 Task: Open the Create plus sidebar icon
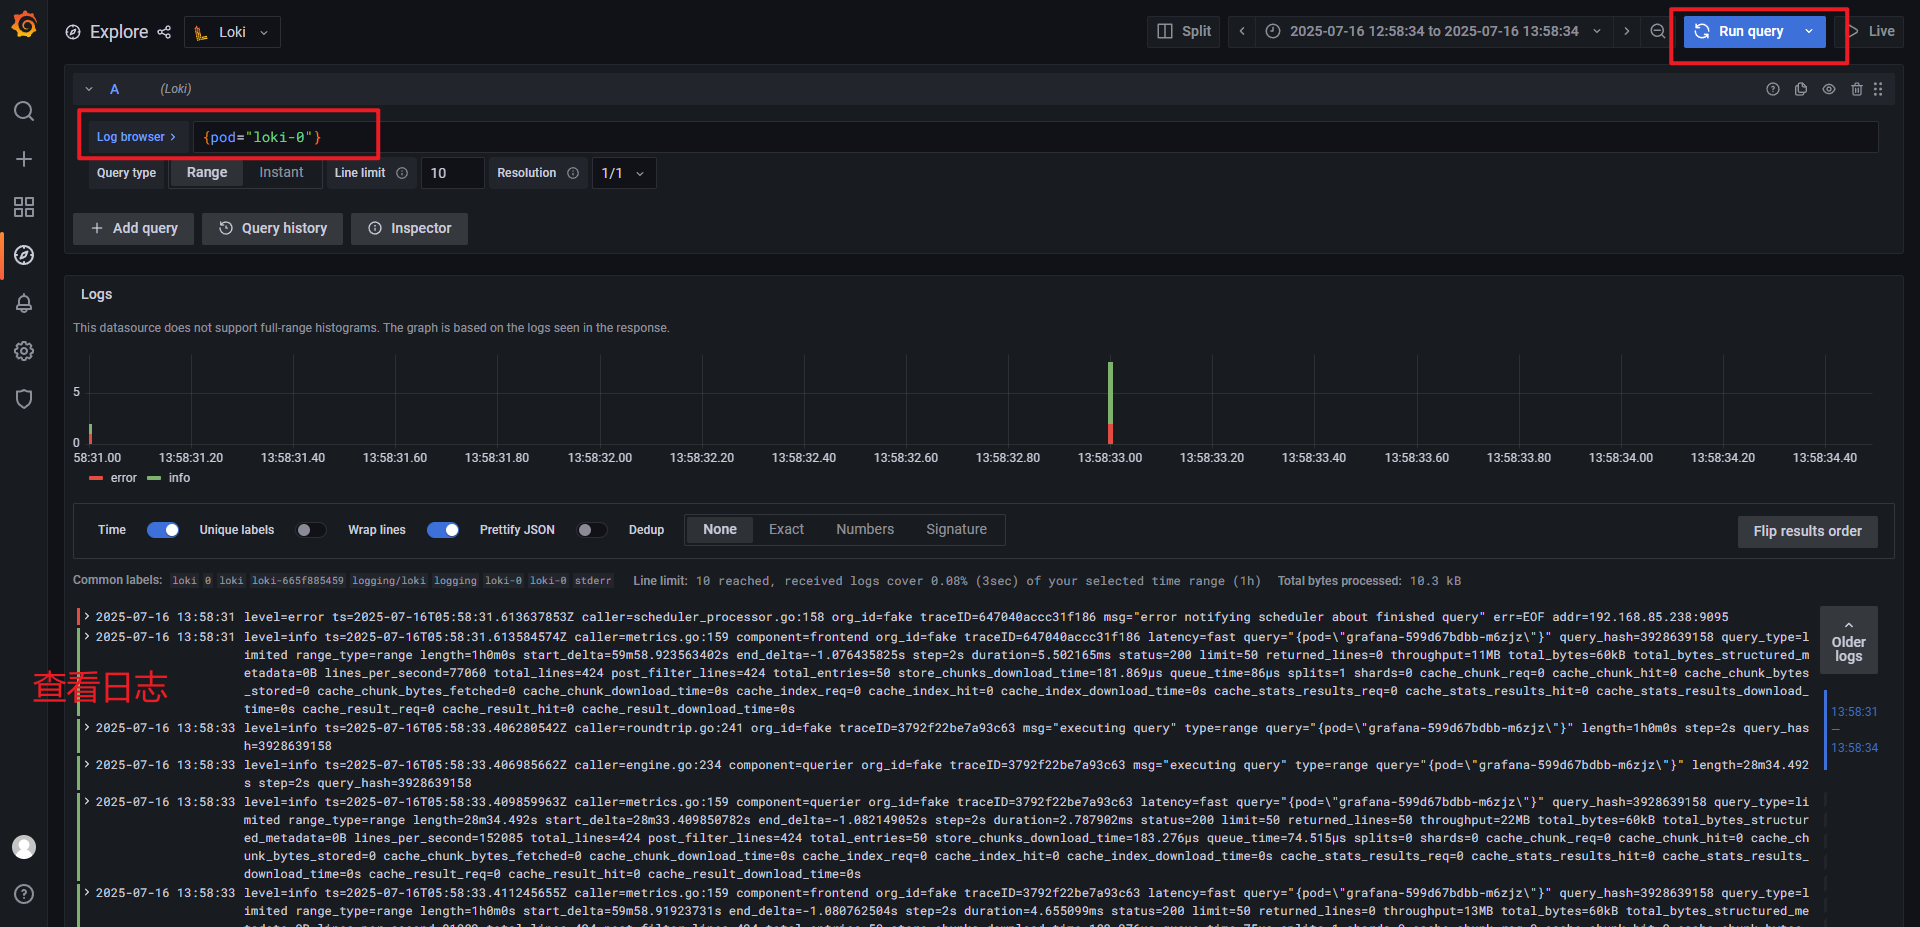pos(24,159)
